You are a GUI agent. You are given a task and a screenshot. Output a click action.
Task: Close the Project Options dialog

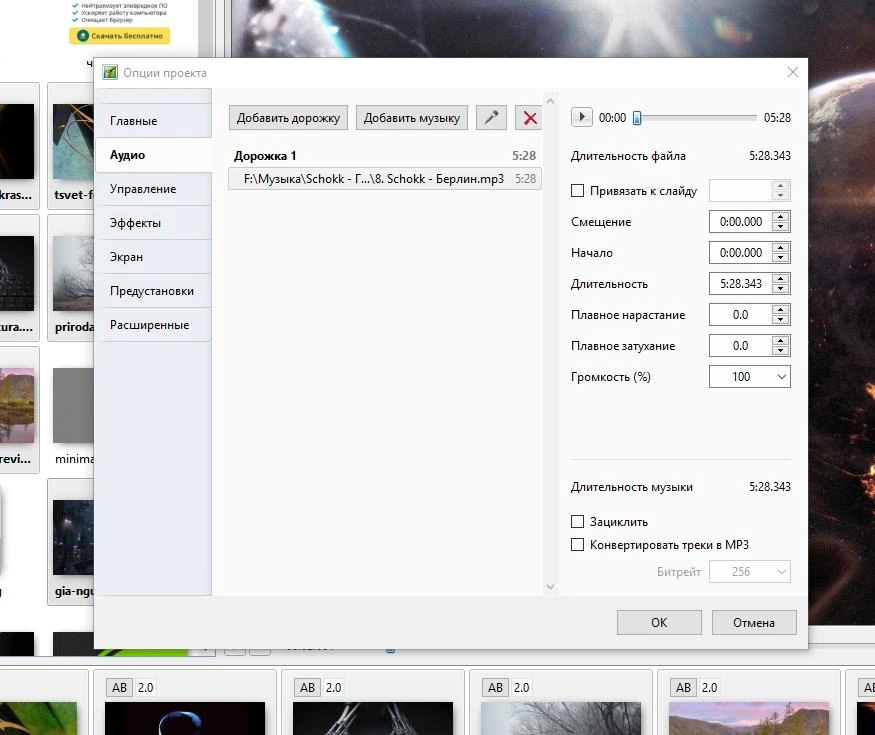(792, 72)
